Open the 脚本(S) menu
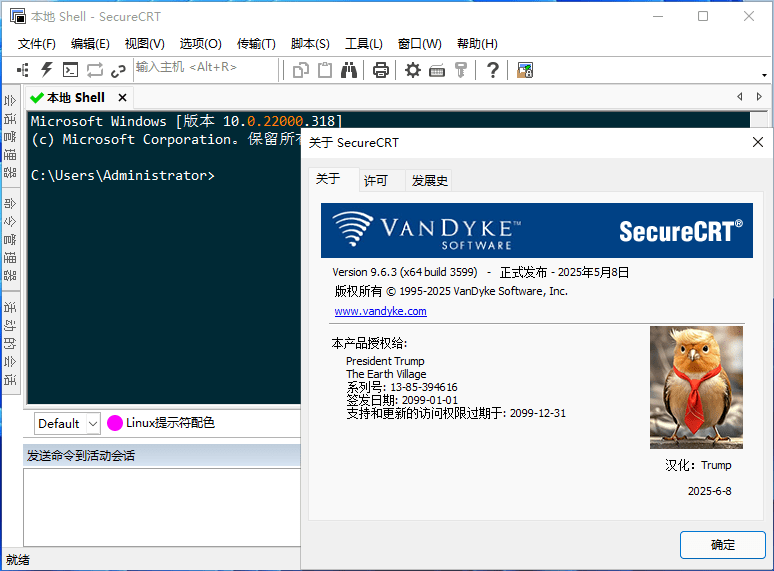The width and height of the screenshot is (774, 571). coord(310,44)
